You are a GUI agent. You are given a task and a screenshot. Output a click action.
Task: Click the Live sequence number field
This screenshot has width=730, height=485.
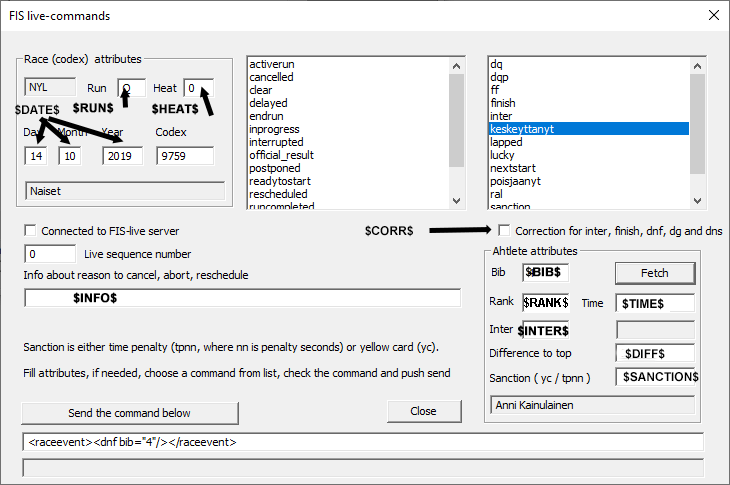coord(50,254)
